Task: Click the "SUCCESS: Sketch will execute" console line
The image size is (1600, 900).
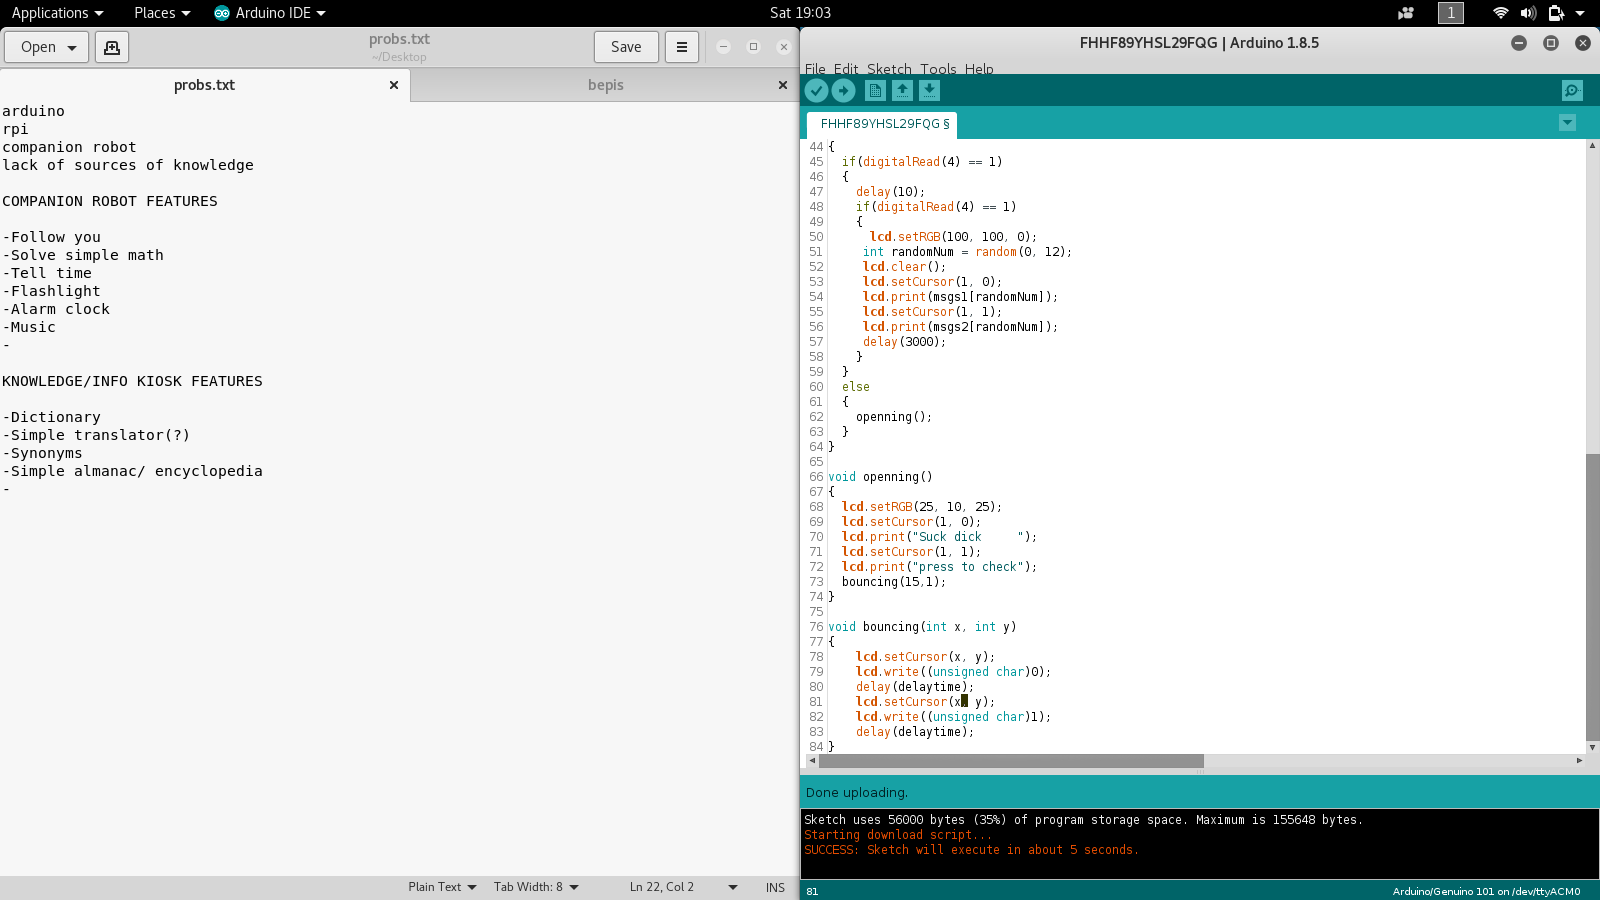Action: pyautogui.click(x=971, y=850)
